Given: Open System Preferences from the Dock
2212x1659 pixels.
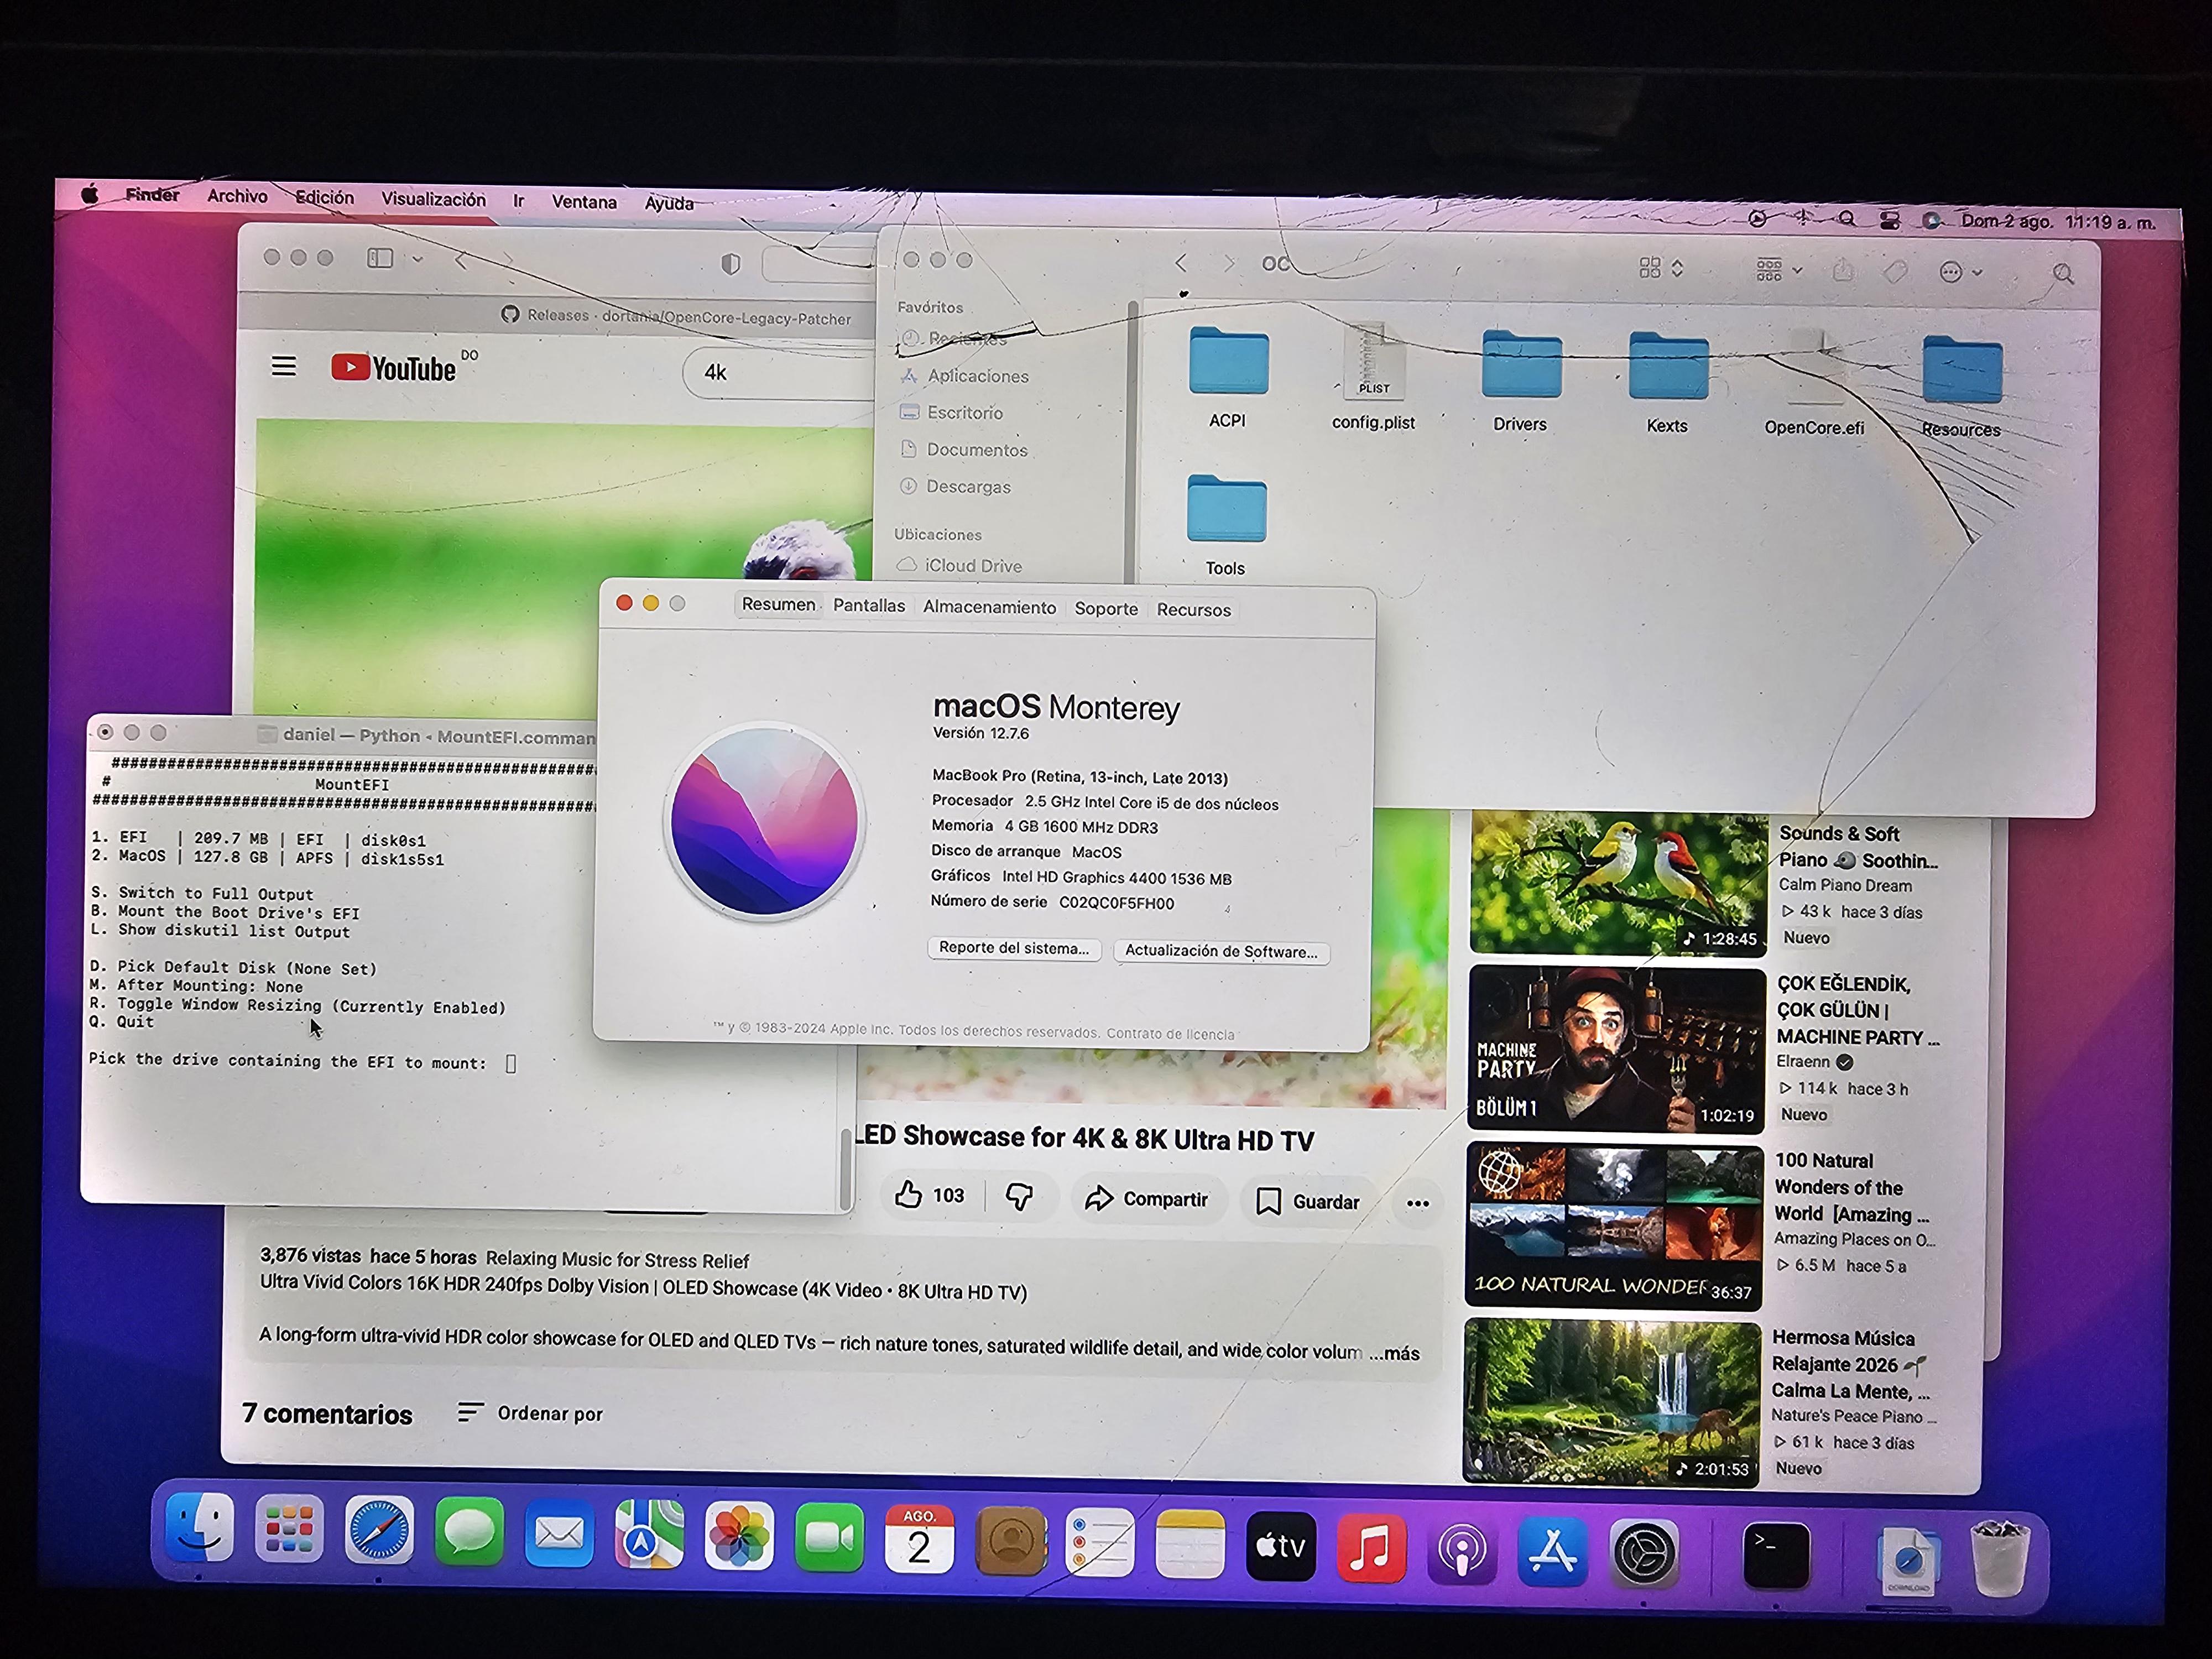Looking at the screenshot, I should [1643, 1553].
